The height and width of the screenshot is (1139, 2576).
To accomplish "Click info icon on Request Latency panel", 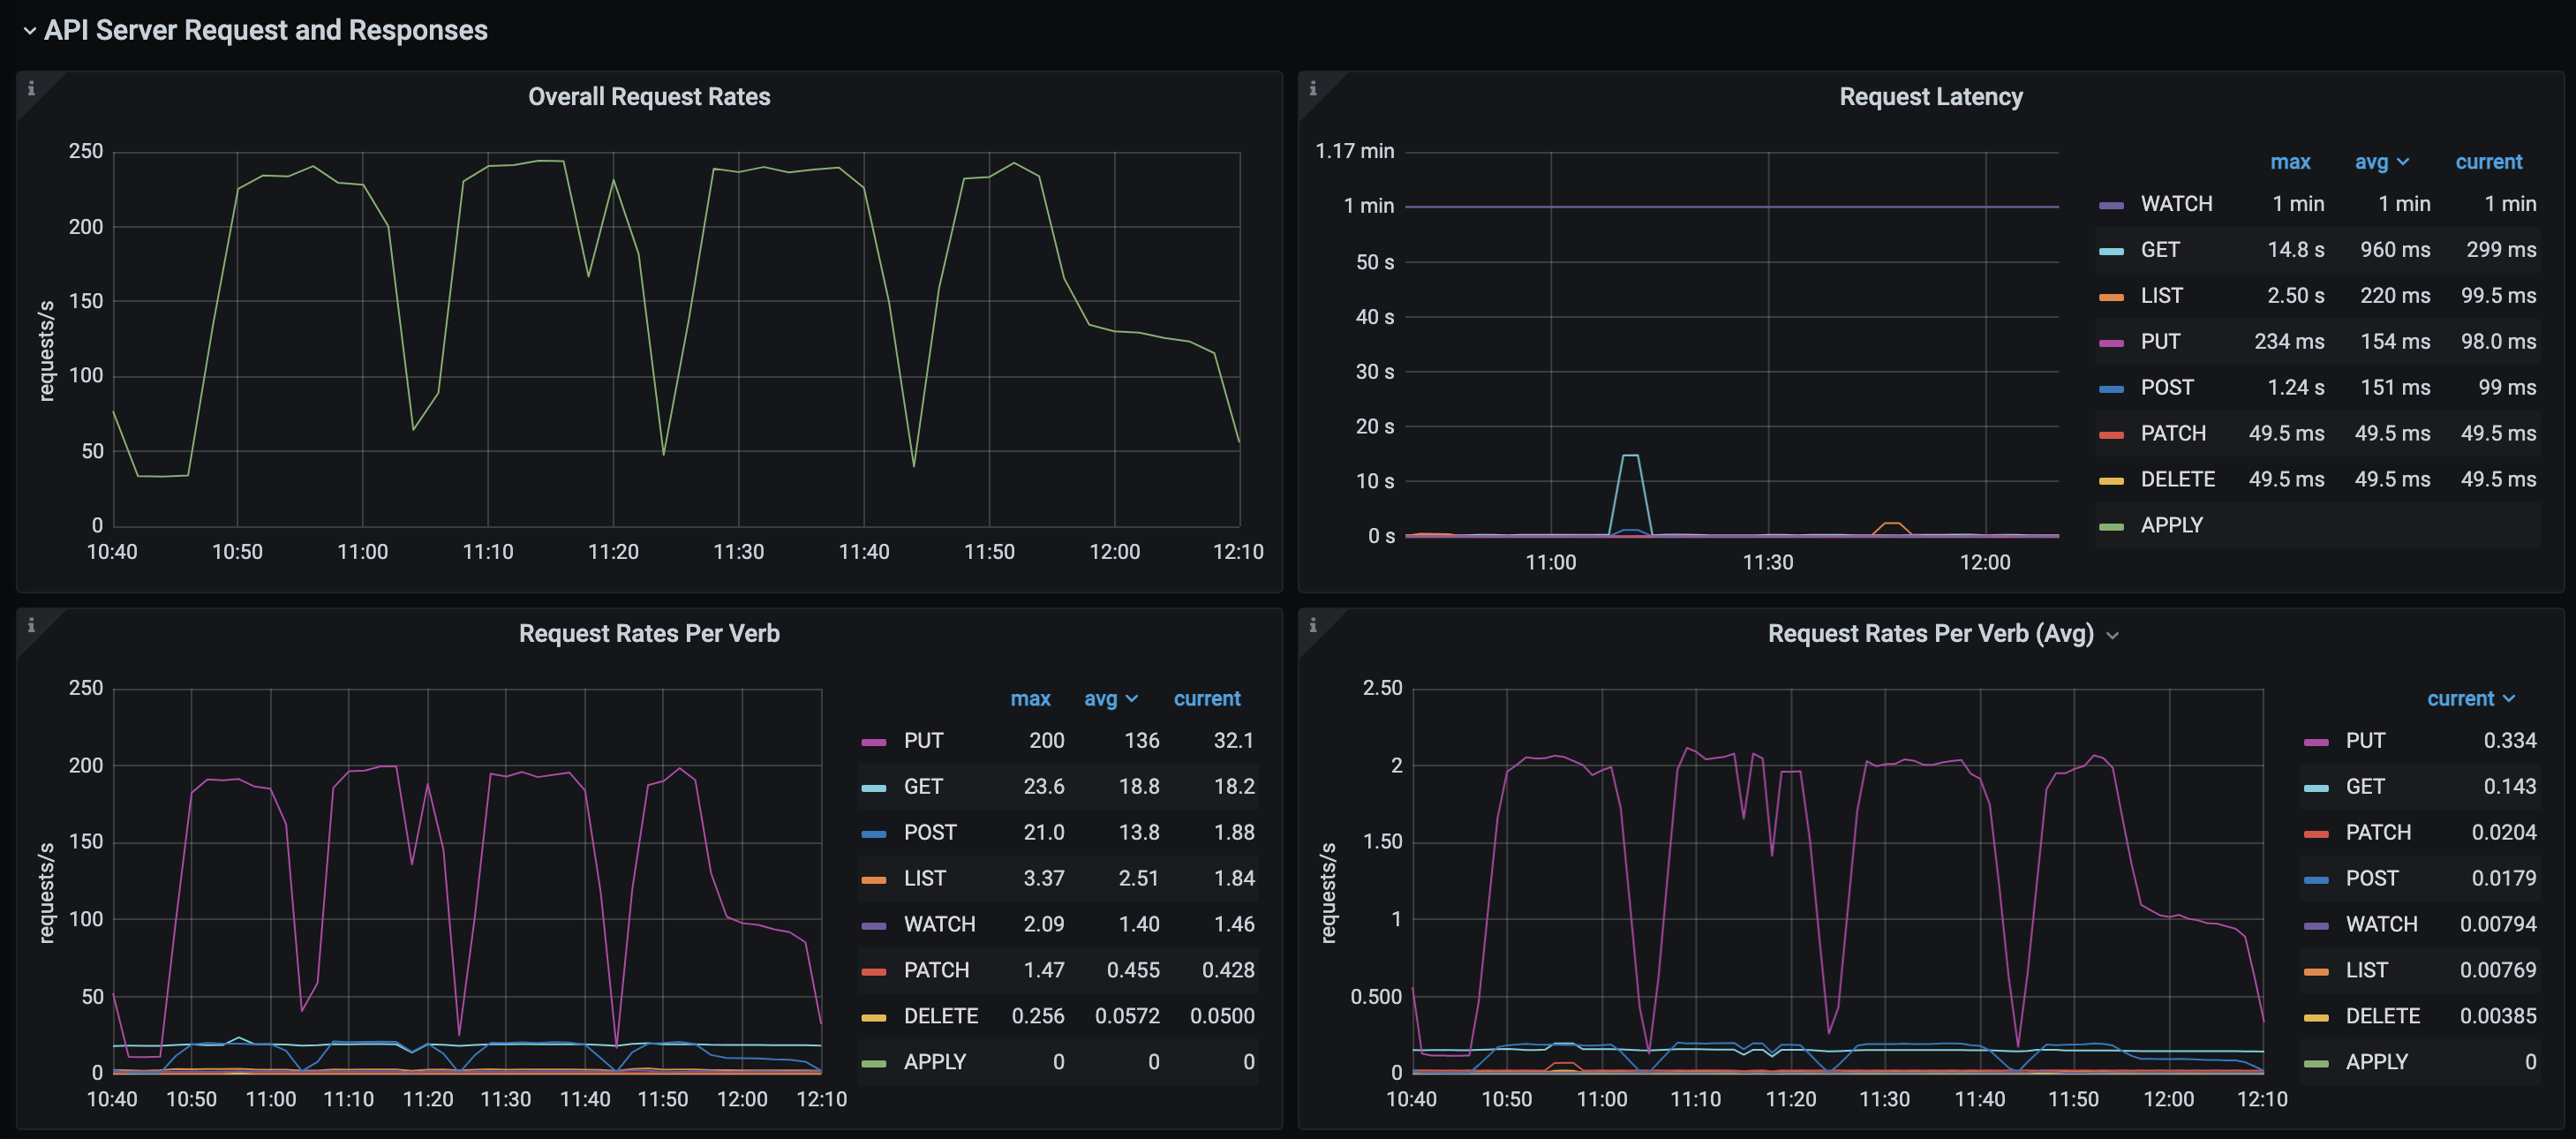I will click(1313, 88).
